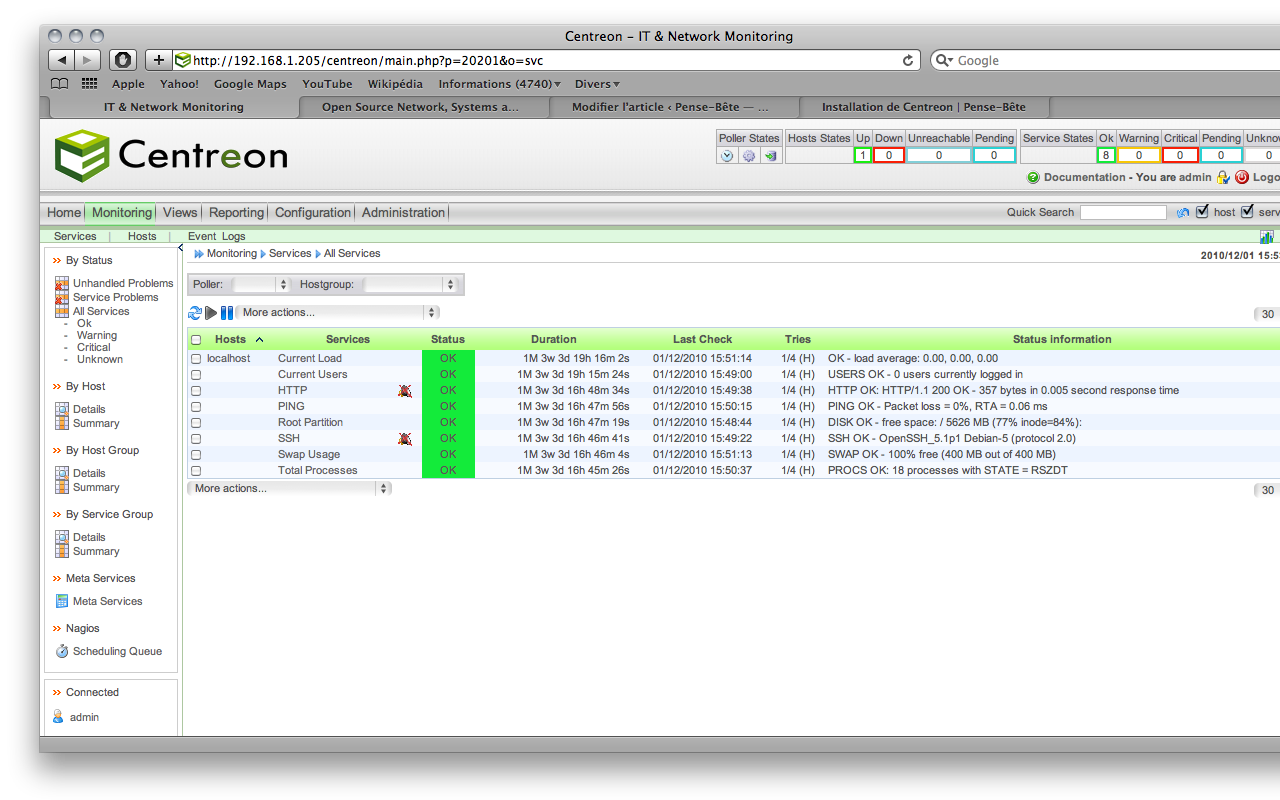Open the Reporting menu
The width and height of the screenshot is (1280, 800).
[x=236, y=212]
